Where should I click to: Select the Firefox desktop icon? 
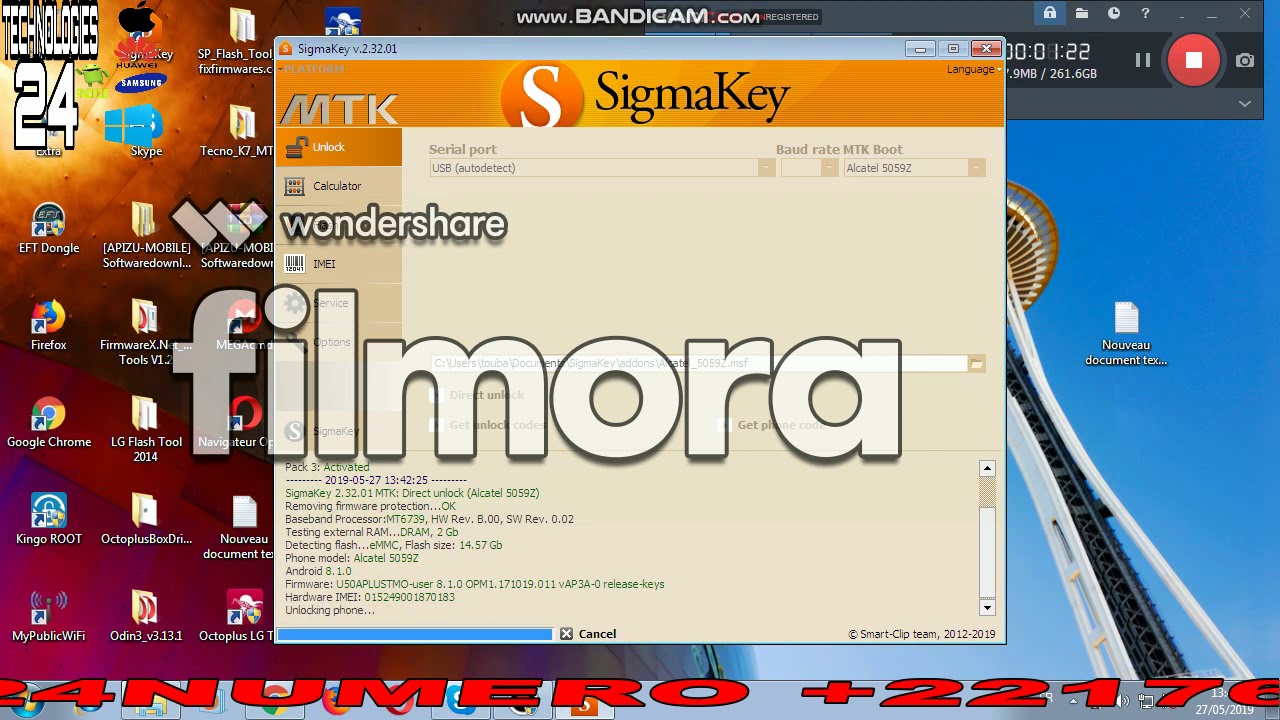tap(48, 326)
